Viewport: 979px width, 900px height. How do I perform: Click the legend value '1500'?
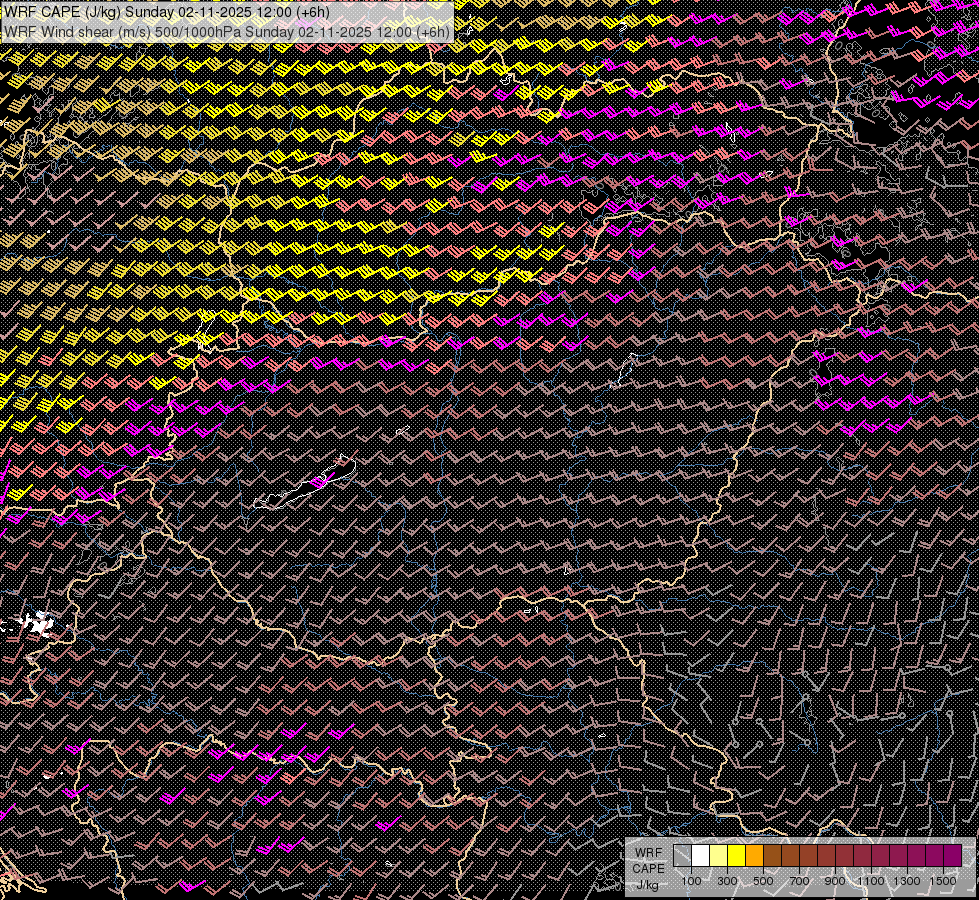click(943, 881)
